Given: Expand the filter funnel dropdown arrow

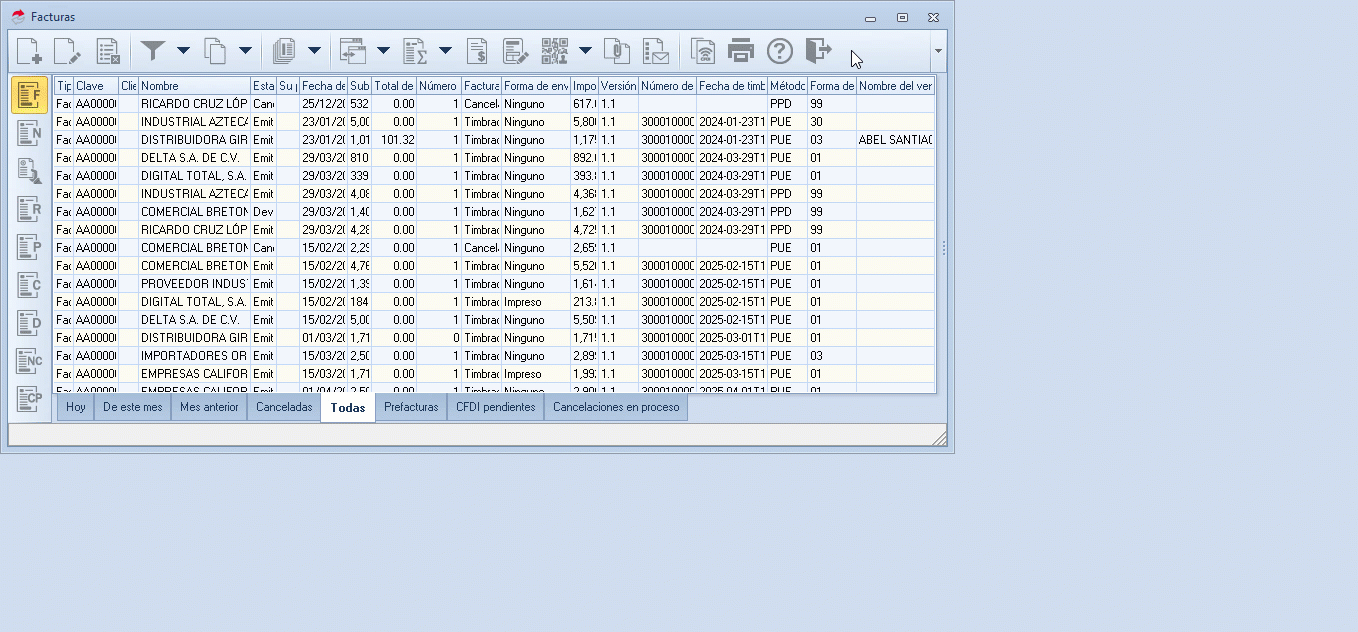Looking at the screenshot, I should click(x=183, y=51).
